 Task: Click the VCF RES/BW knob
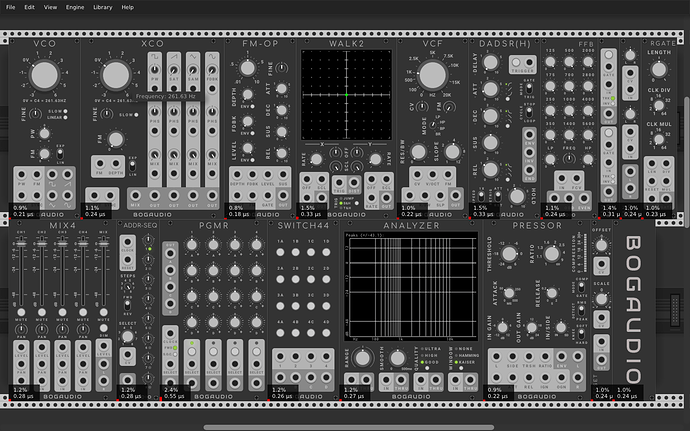click(x=418, y=151)
